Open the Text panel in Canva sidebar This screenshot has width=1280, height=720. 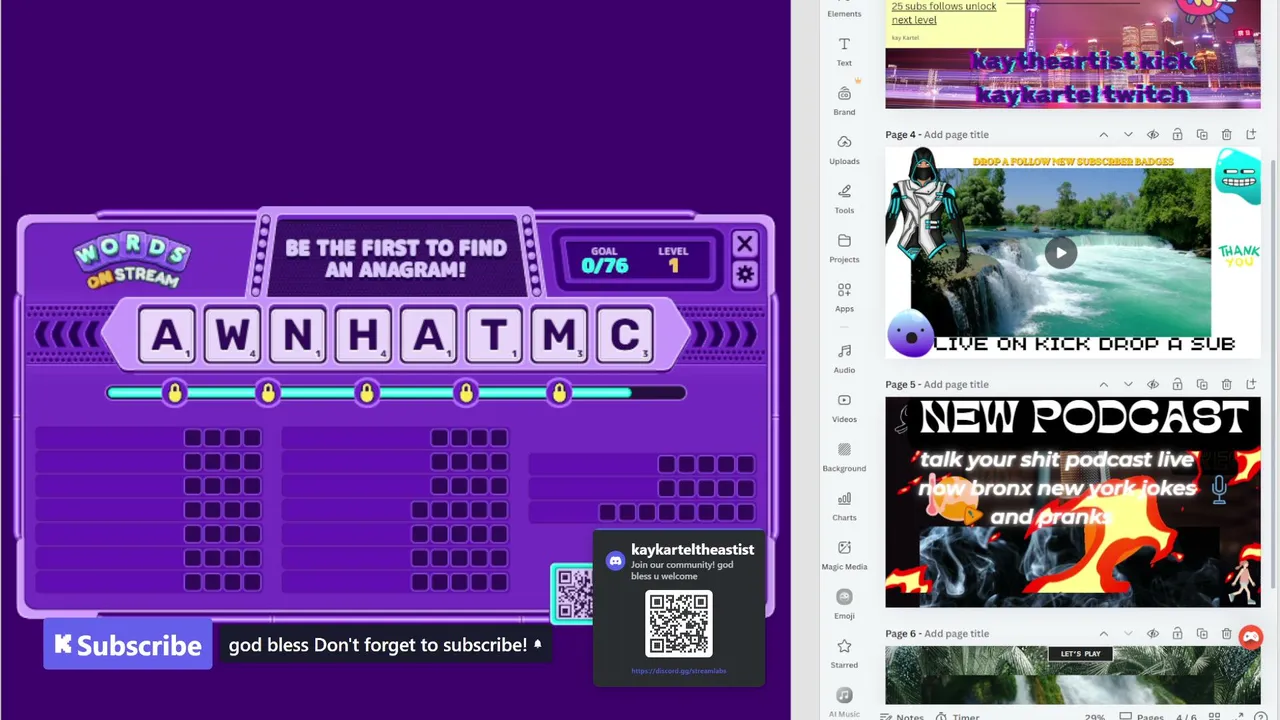(x=844, y=51)
